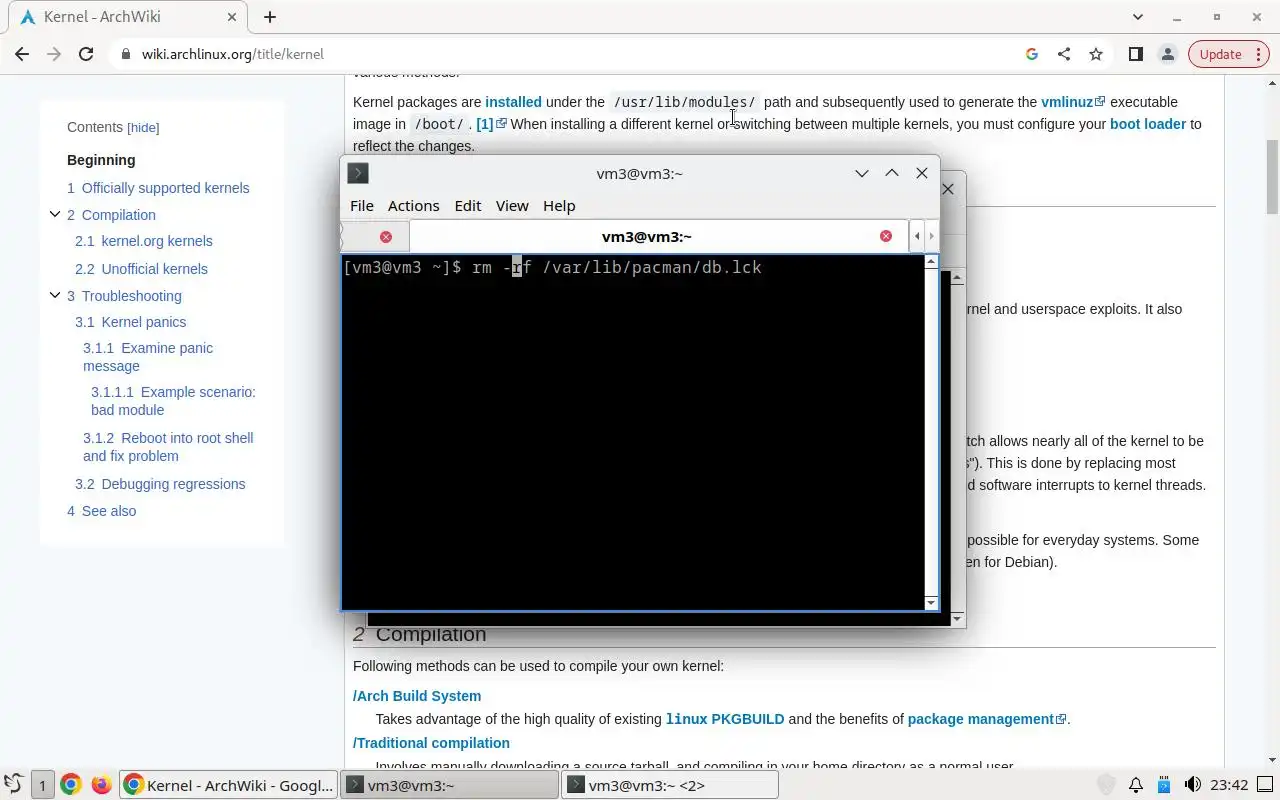Image resolution: width=1280 pixels, height=800 pixels.
Task: Click the blue tray icon beside the bell
Action: pos(1164,785)
